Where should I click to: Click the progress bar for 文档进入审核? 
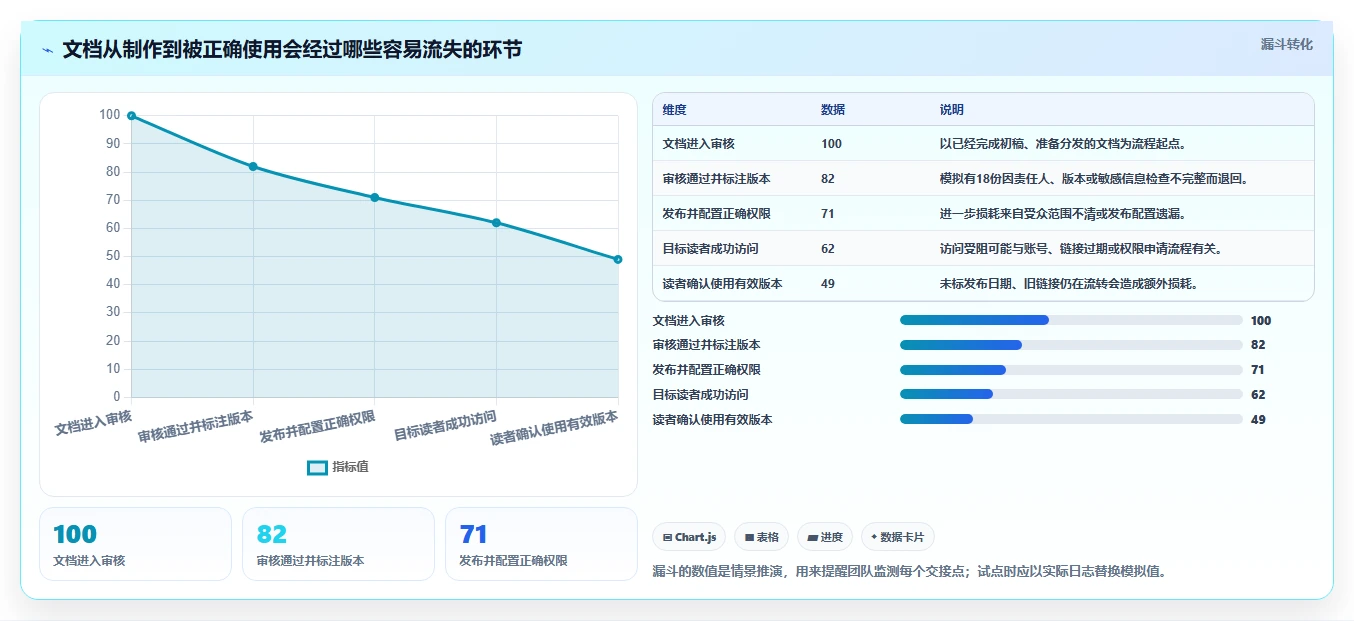pos(1071,320)
